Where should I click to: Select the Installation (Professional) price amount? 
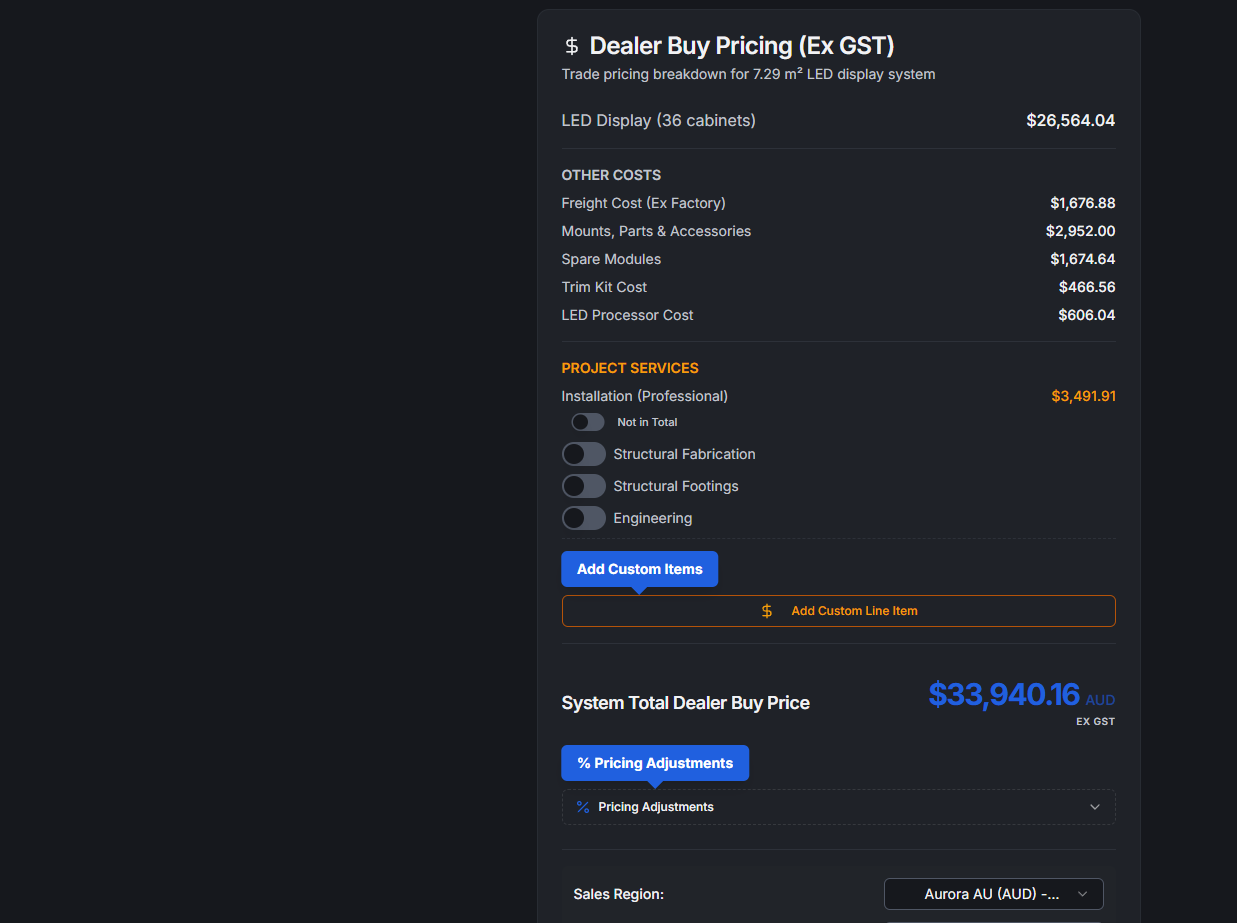(1084, 396)
